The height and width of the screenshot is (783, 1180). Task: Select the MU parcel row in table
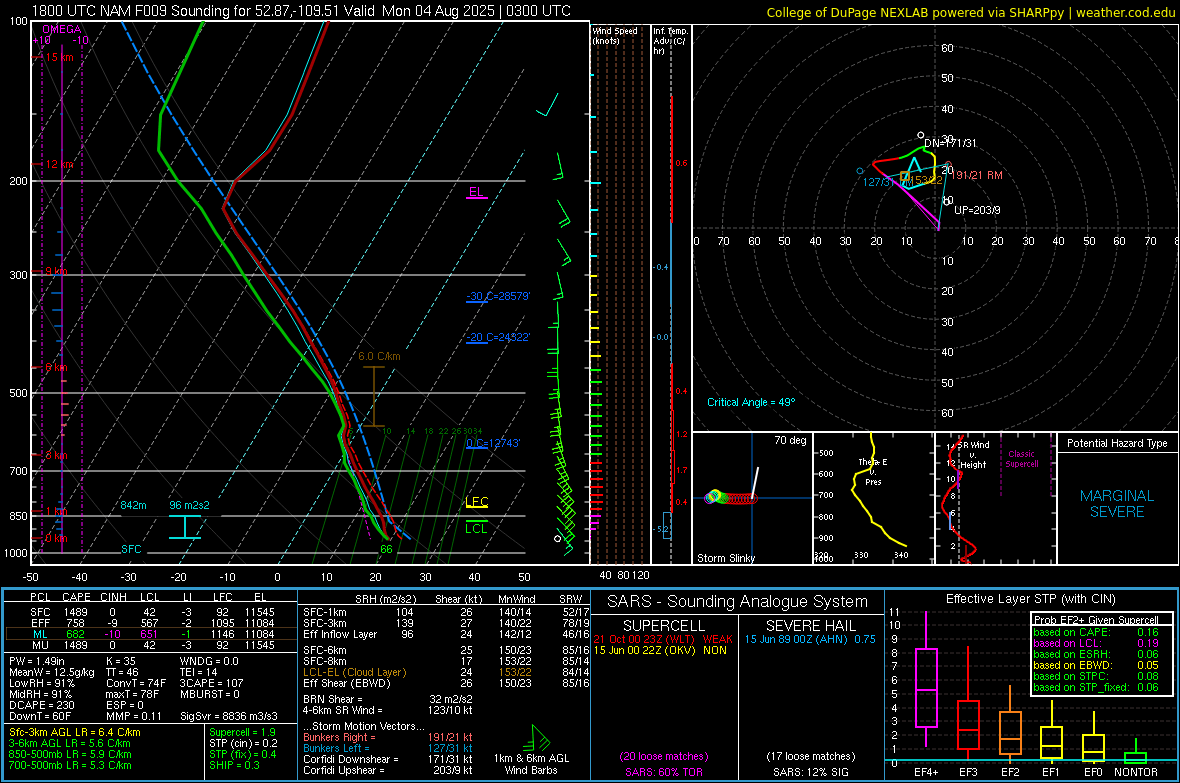(151, 645)
